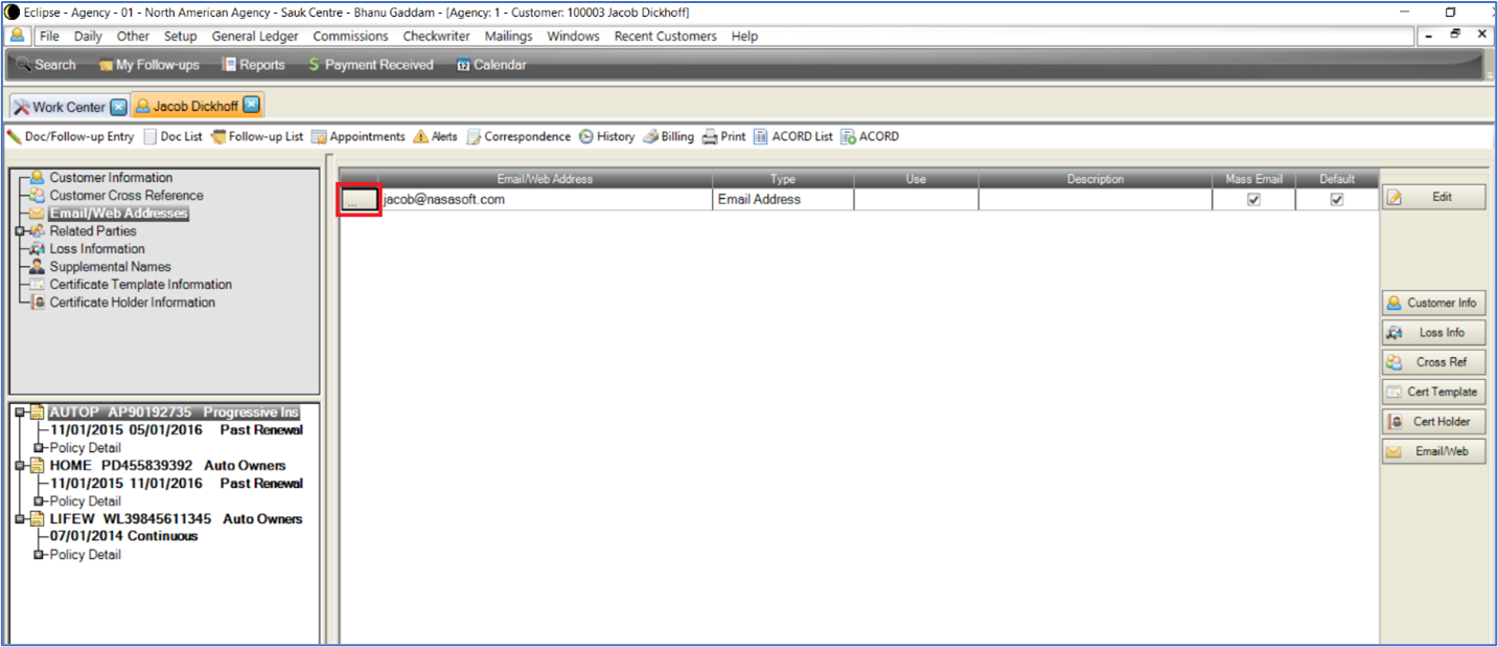Click the Alerts warning icon

pyautogui.click(x=421, y=137)
